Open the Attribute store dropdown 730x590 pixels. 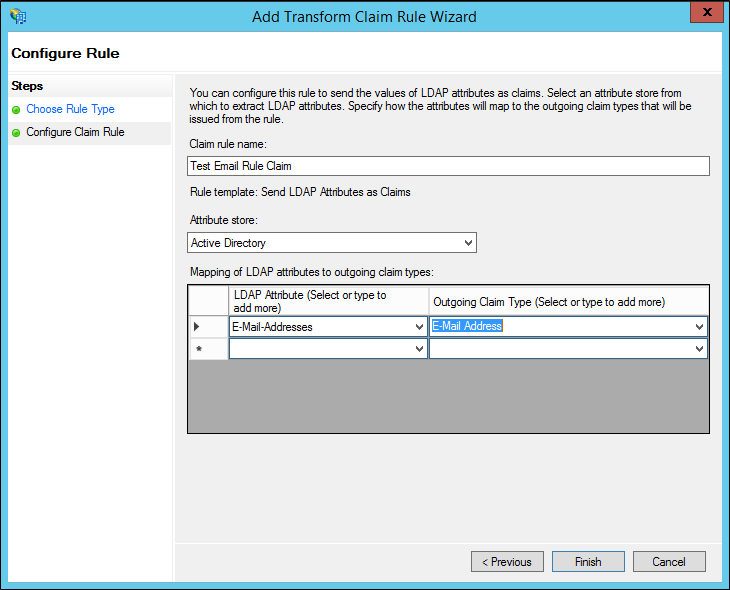(x=468, y=243)
